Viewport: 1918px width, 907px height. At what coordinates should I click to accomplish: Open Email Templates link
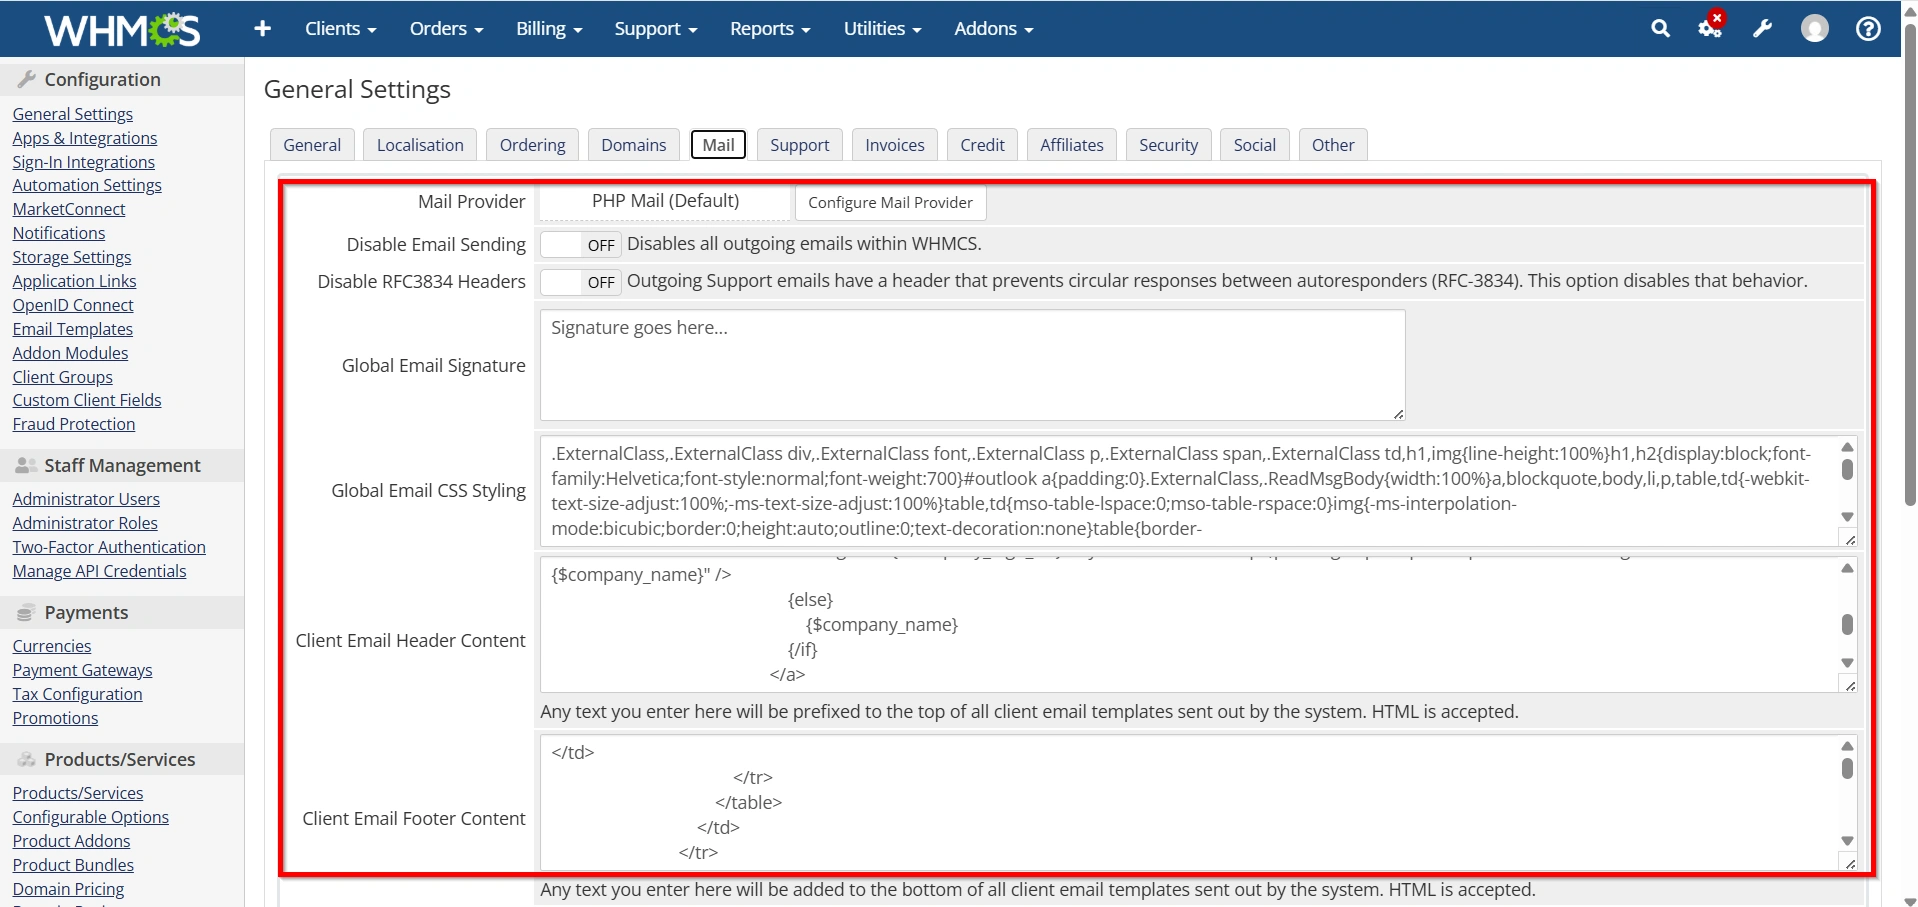(x=73, y=329)
